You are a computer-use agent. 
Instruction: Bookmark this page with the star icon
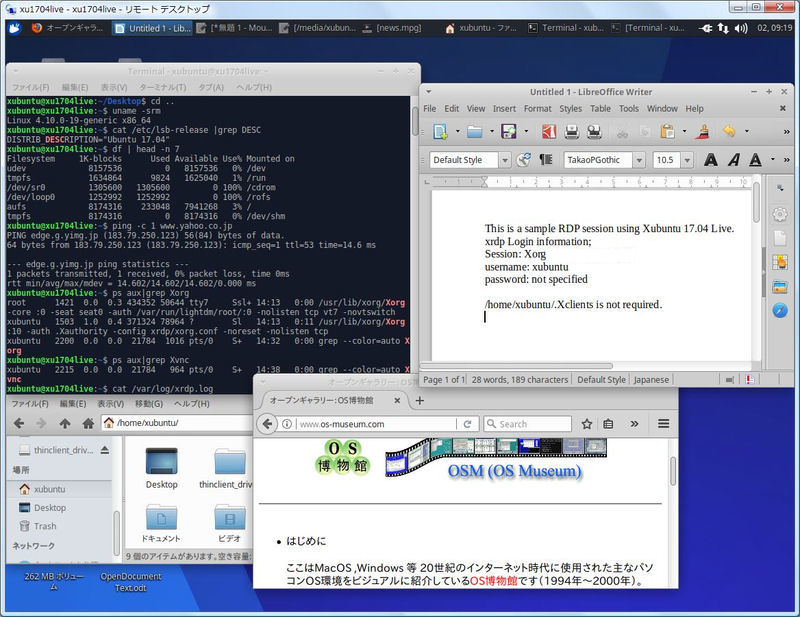click(587, 424)
